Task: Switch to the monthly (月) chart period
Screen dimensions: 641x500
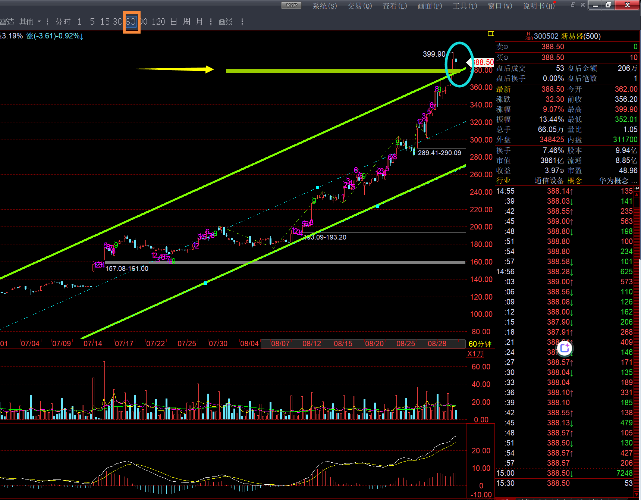Action: tap(199, 22)
